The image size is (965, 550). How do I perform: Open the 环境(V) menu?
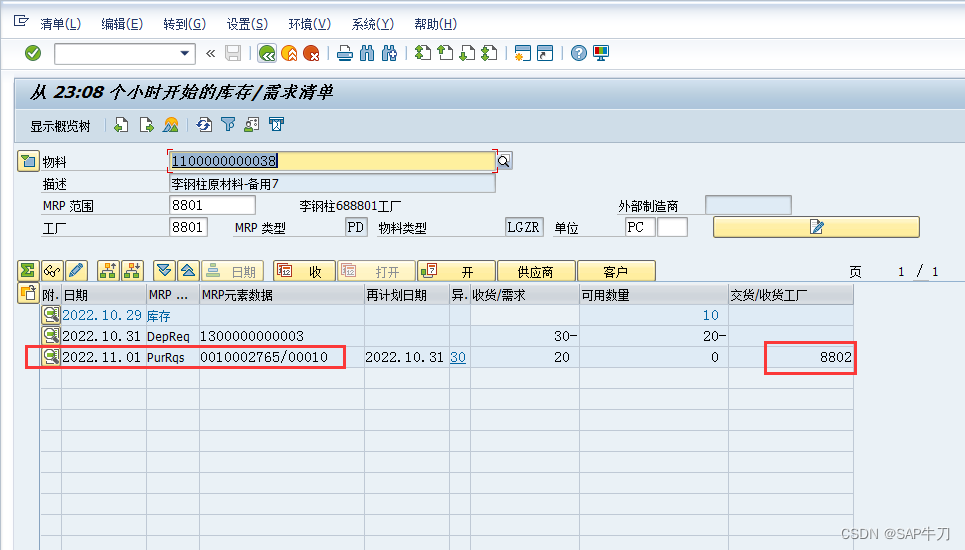coord(310,24)
